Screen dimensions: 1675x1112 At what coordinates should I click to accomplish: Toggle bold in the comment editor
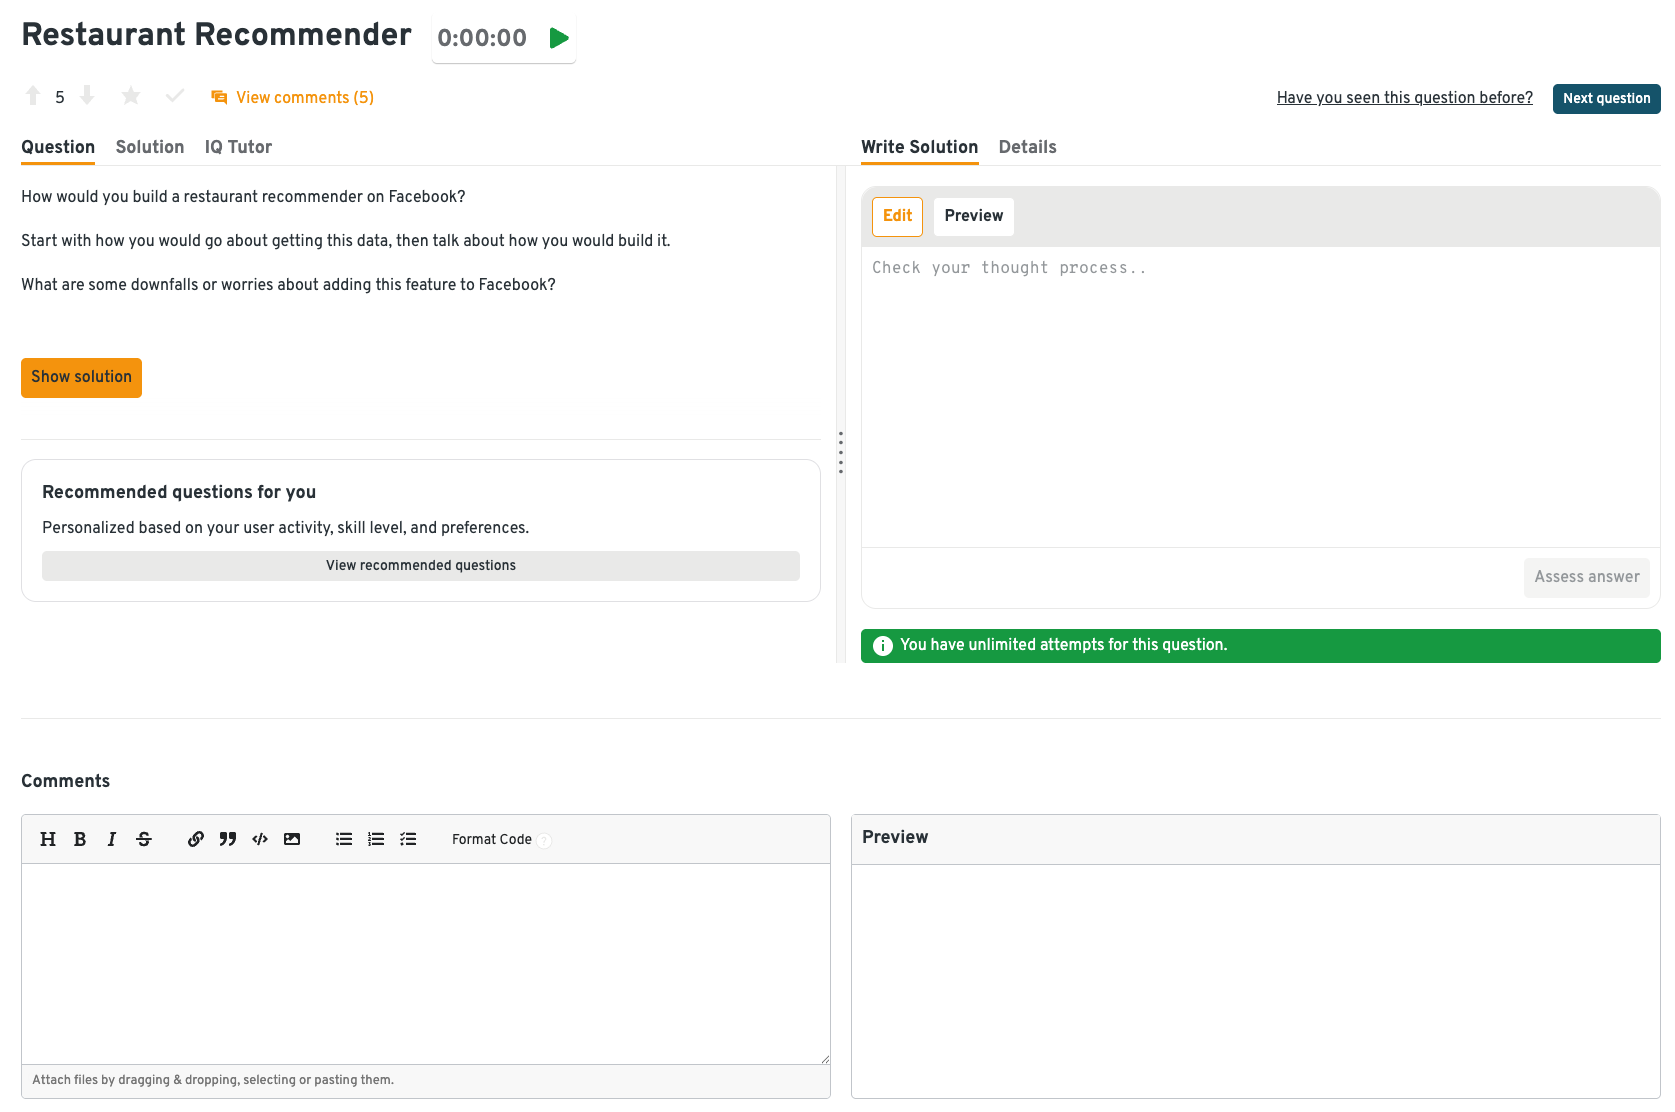coord(80,839)
